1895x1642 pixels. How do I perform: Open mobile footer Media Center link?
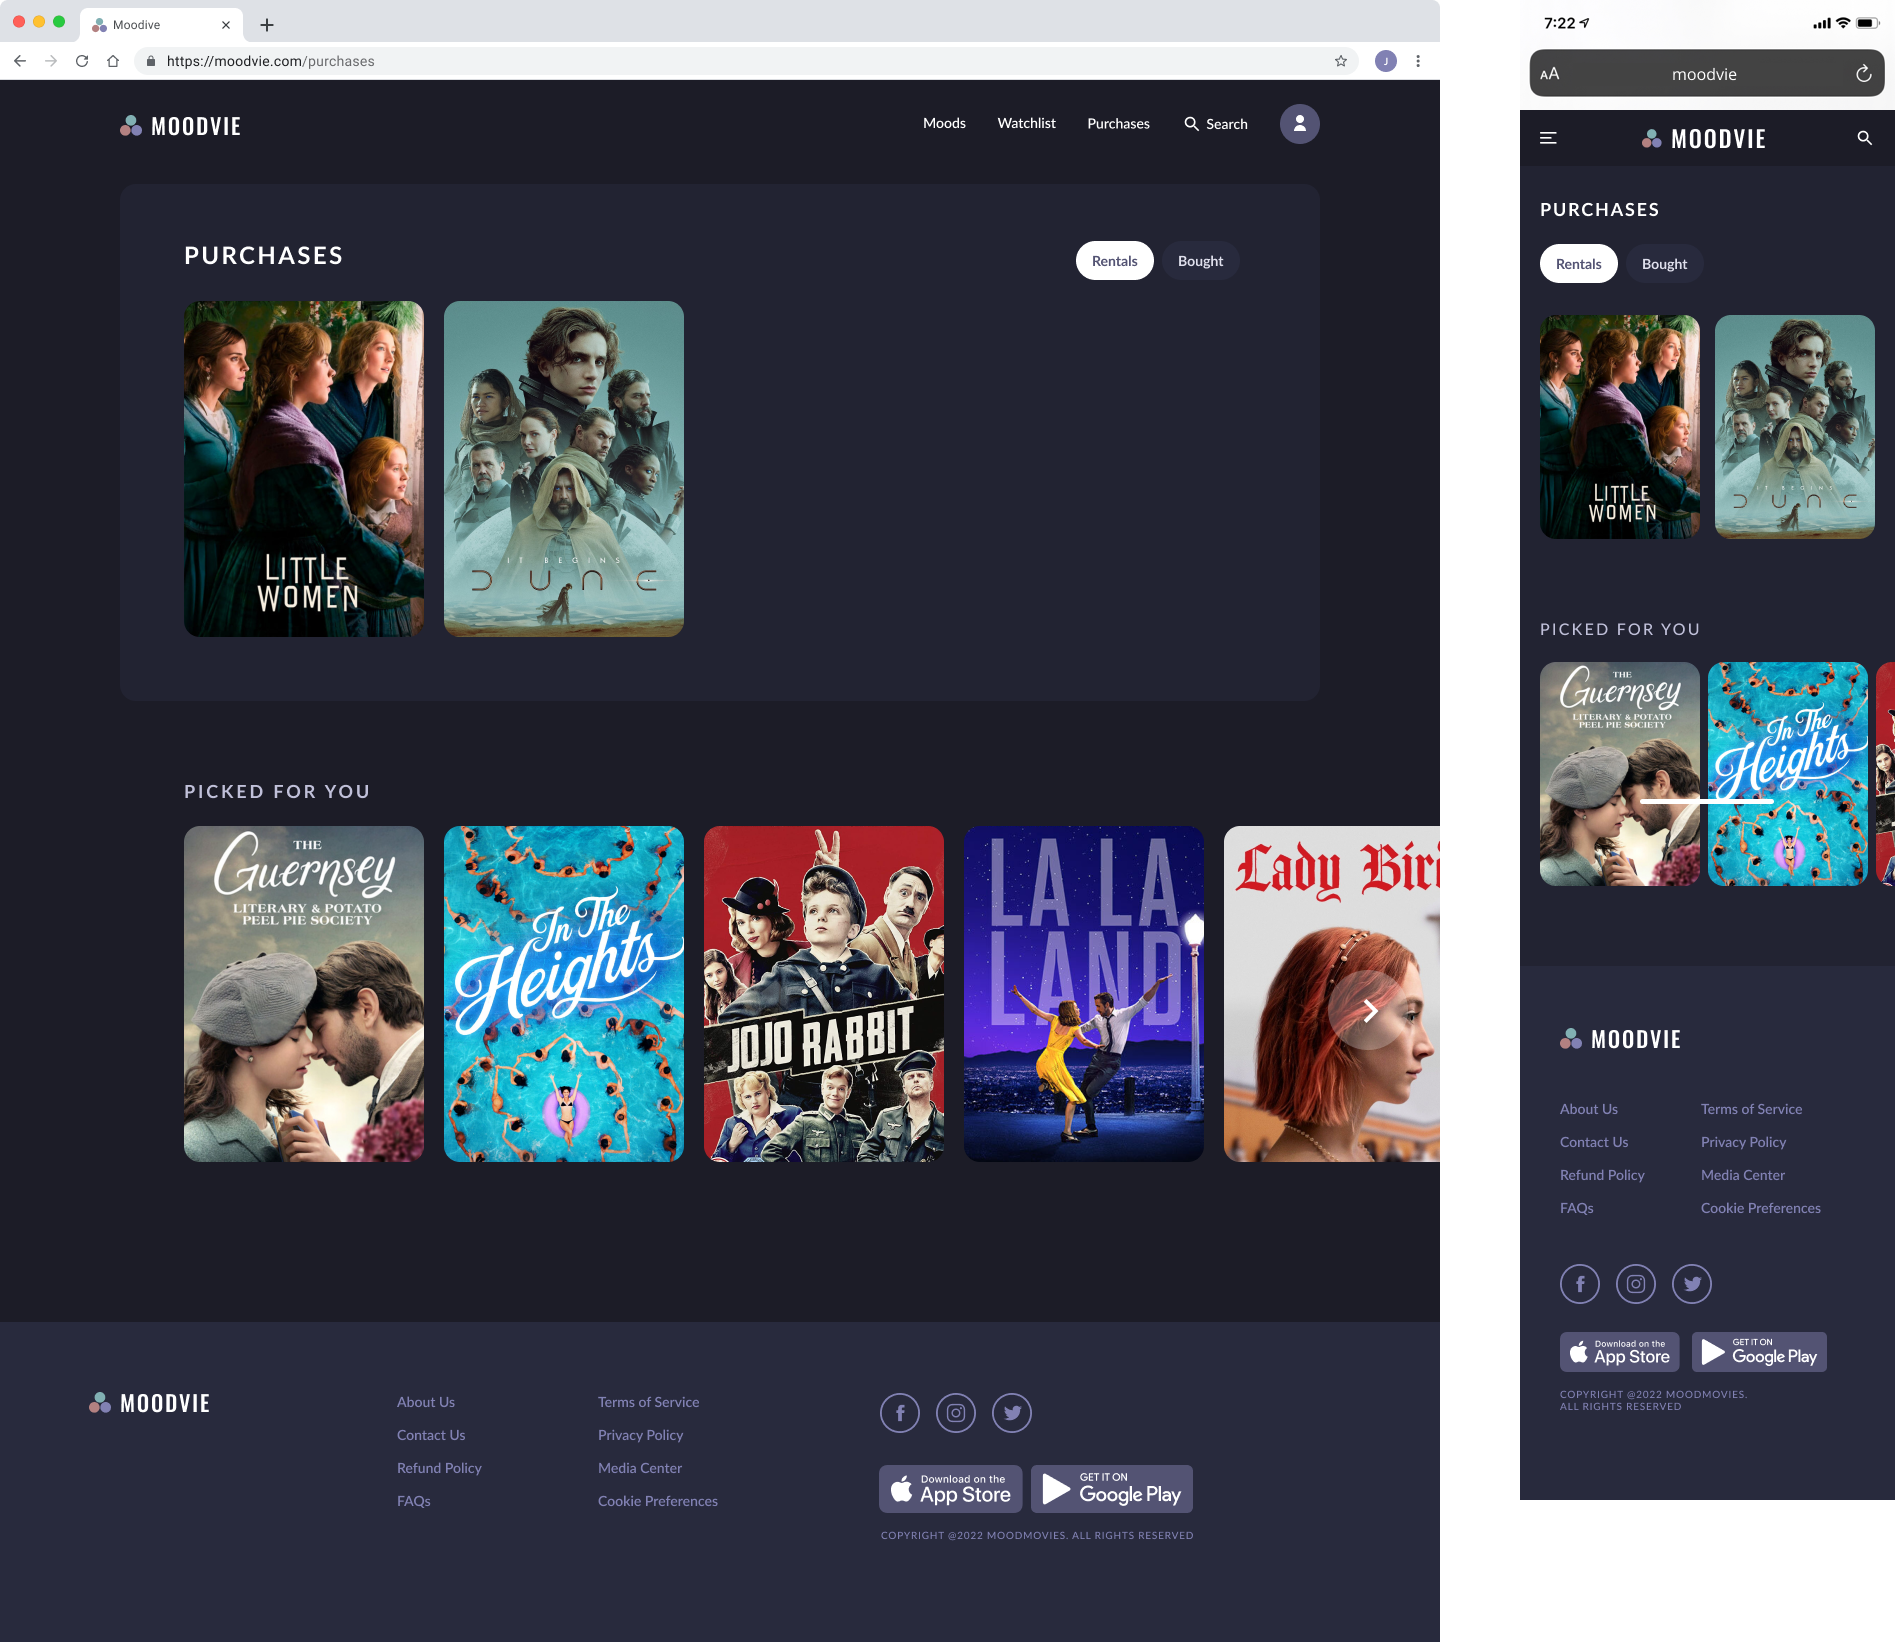click(1743, 1175)
